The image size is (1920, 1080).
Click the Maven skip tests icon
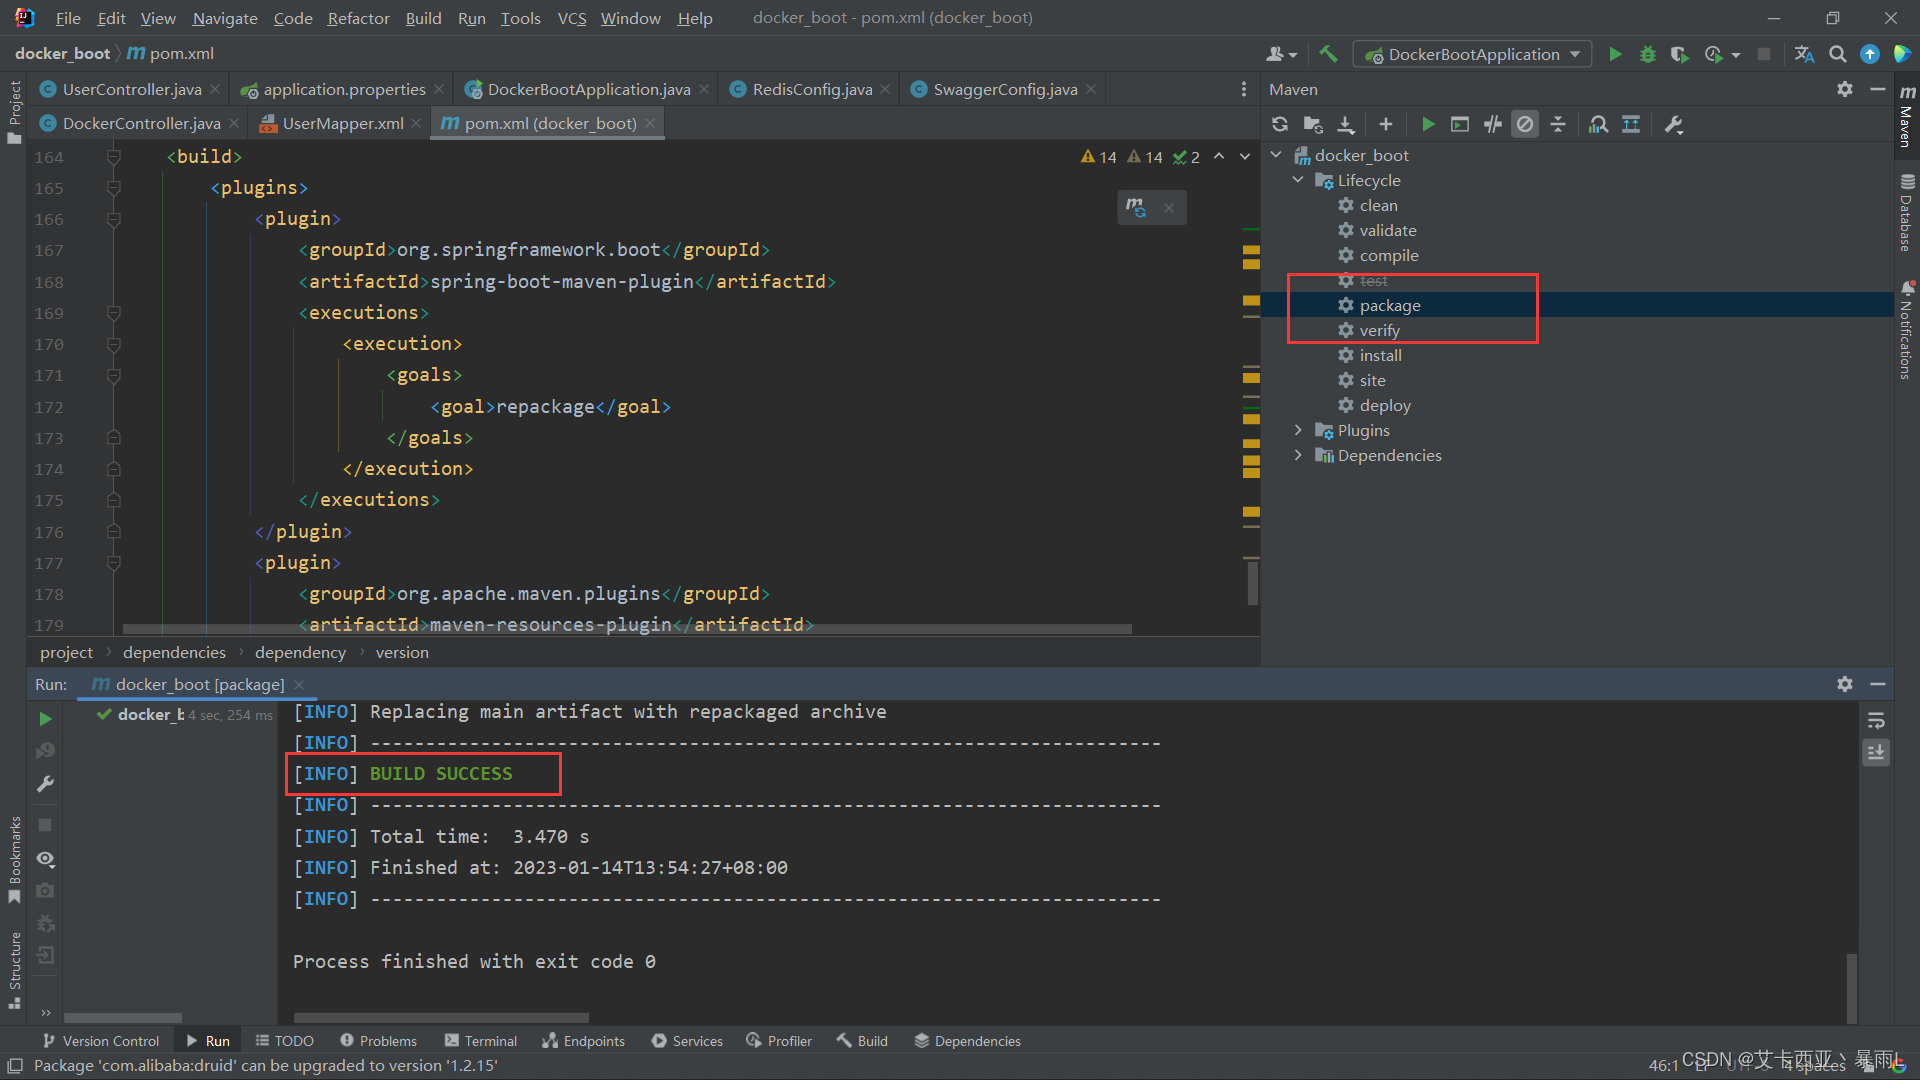point(1524,124)
